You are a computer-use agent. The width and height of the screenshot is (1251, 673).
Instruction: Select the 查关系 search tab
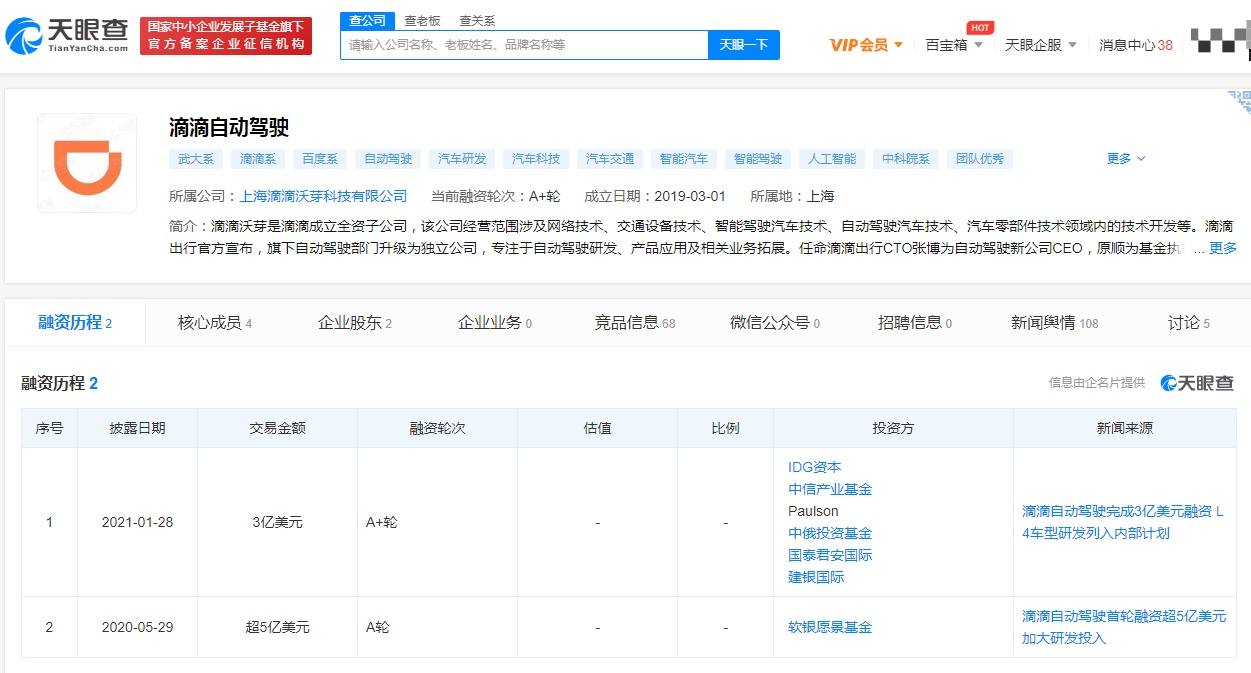[x=477, y=21]
